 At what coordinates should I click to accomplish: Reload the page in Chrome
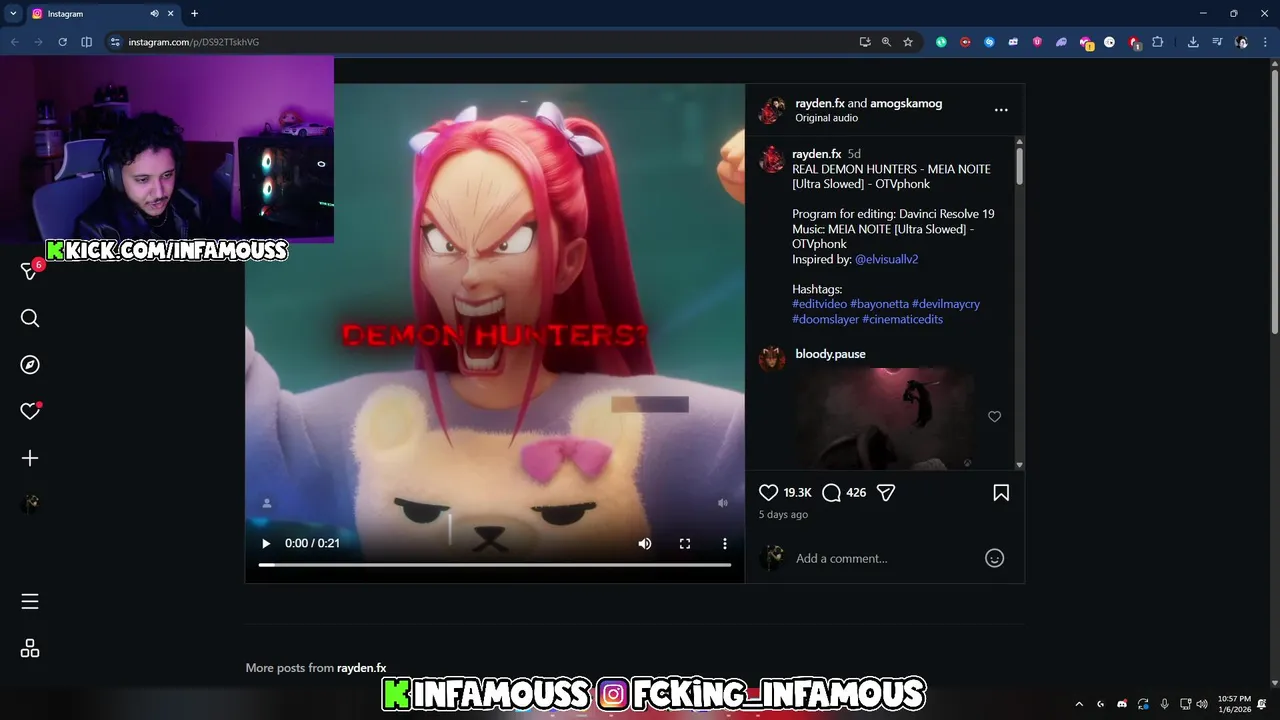click(62, 42)
